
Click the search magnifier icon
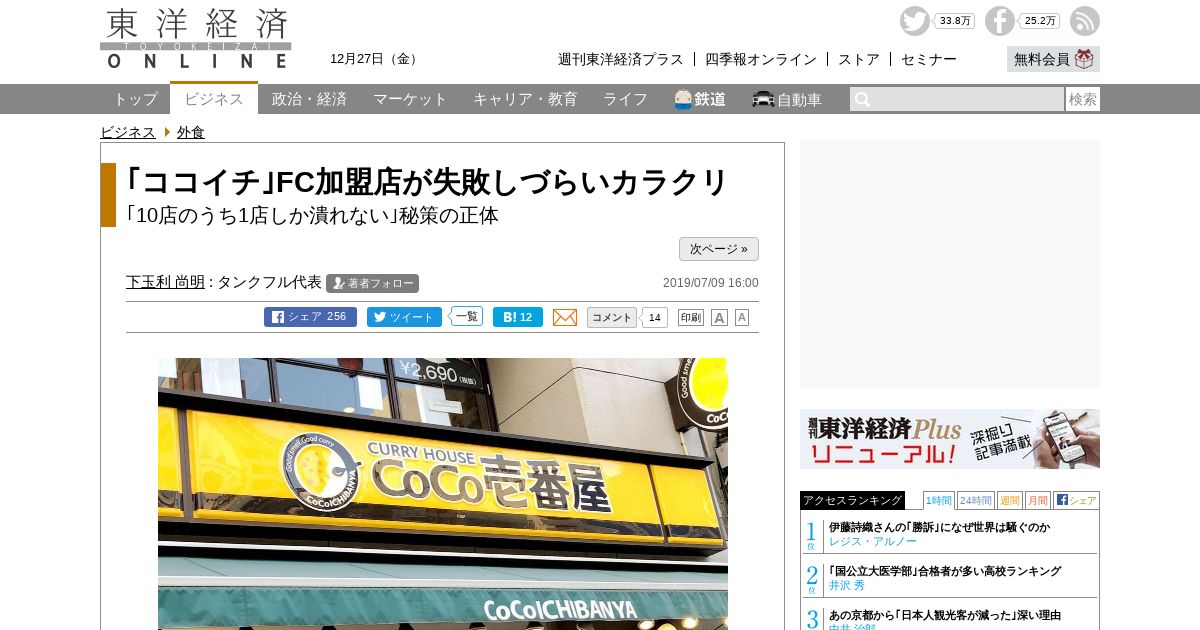click(863, 99)
